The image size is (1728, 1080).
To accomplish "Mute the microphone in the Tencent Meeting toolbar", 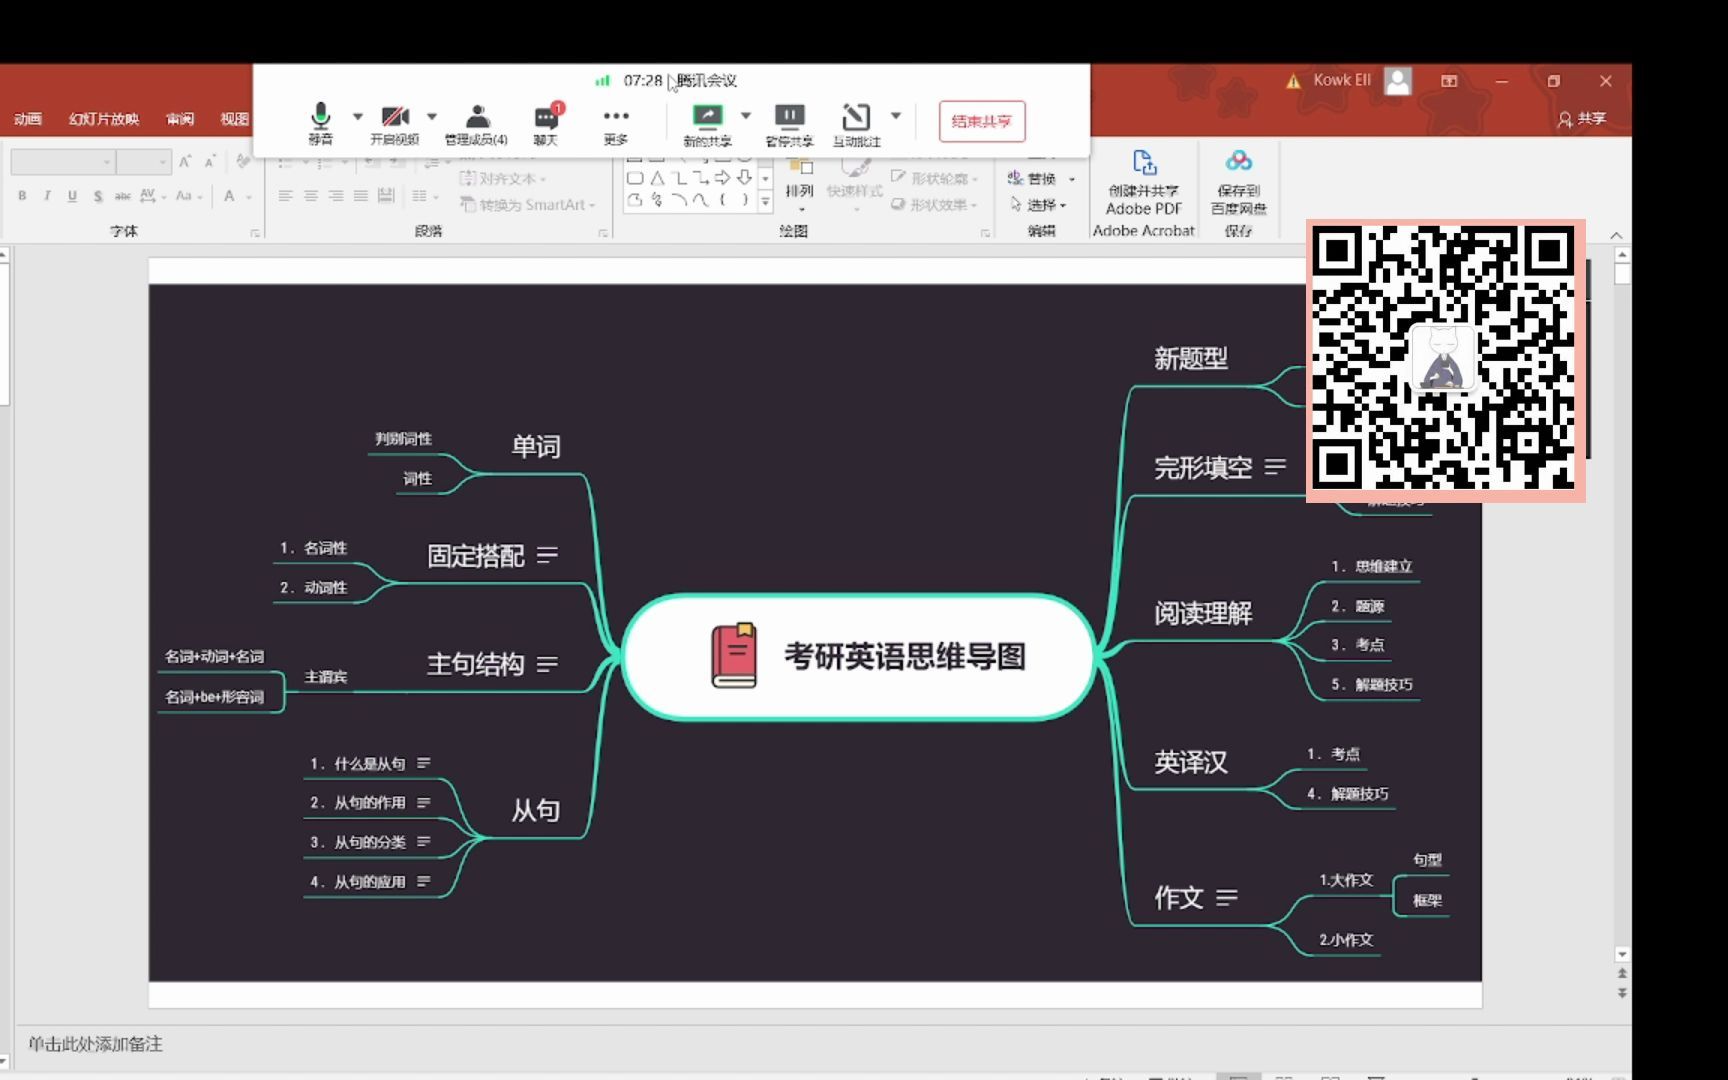I will 320,124.
